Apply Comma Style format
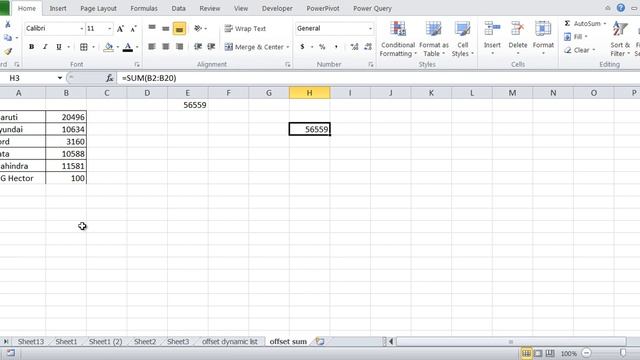Screen dimensions: 640x360 [x=336, y=47]
